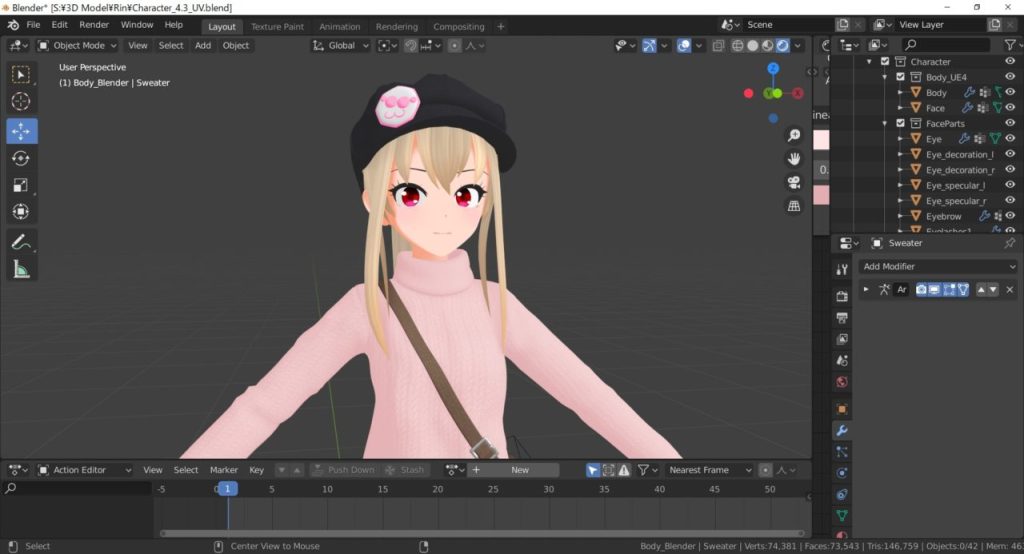Switch to the Texture Paint workspace tab
This screenshot has width=1024, height=554.
(x=280, y=27)
